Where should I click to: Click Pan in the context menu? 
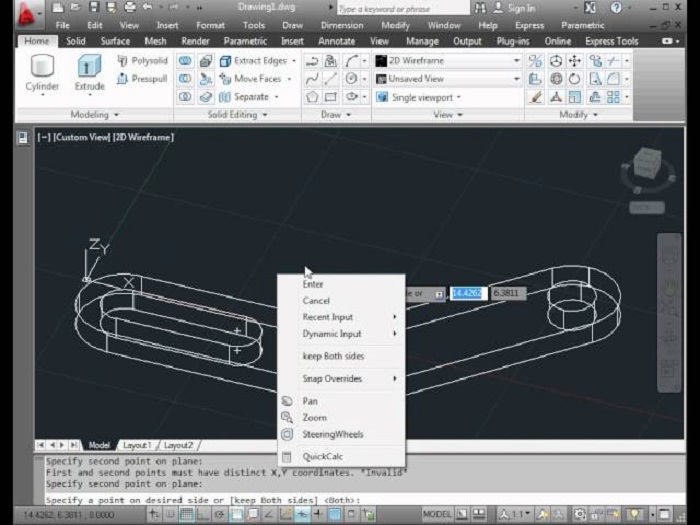(x=310, y=401)
